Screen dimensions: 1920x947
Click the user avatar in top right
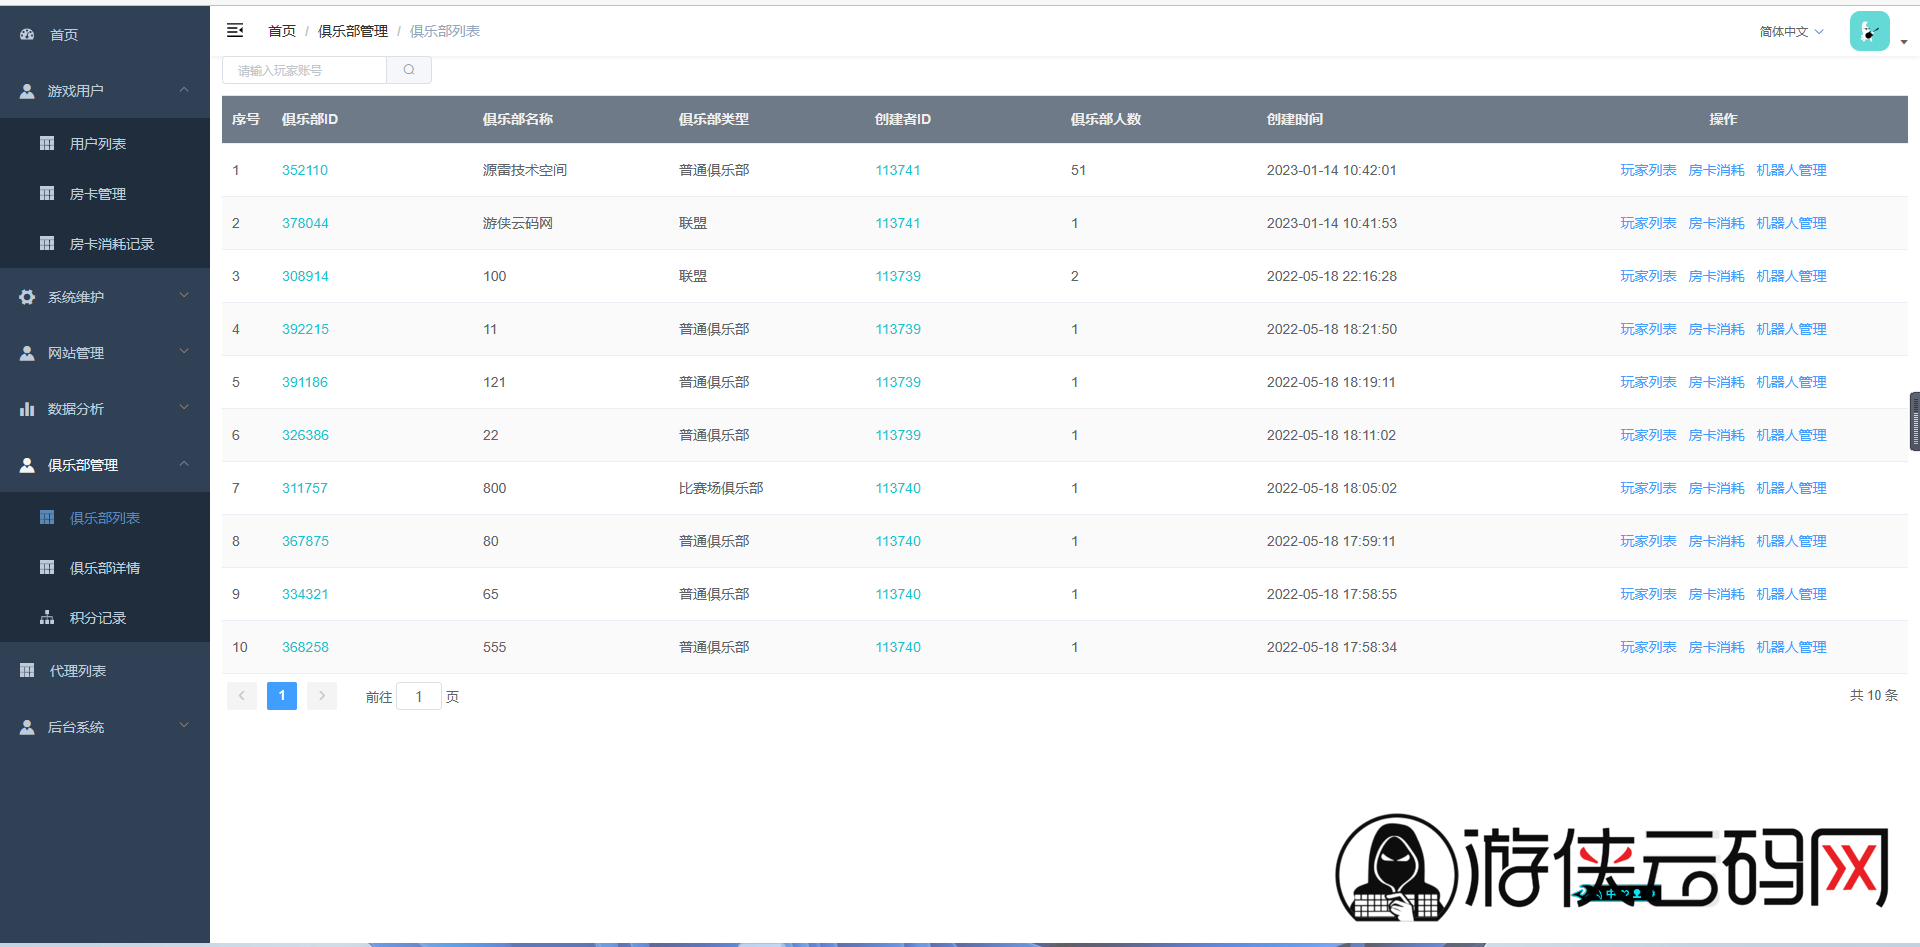(x=1868, y=32)
